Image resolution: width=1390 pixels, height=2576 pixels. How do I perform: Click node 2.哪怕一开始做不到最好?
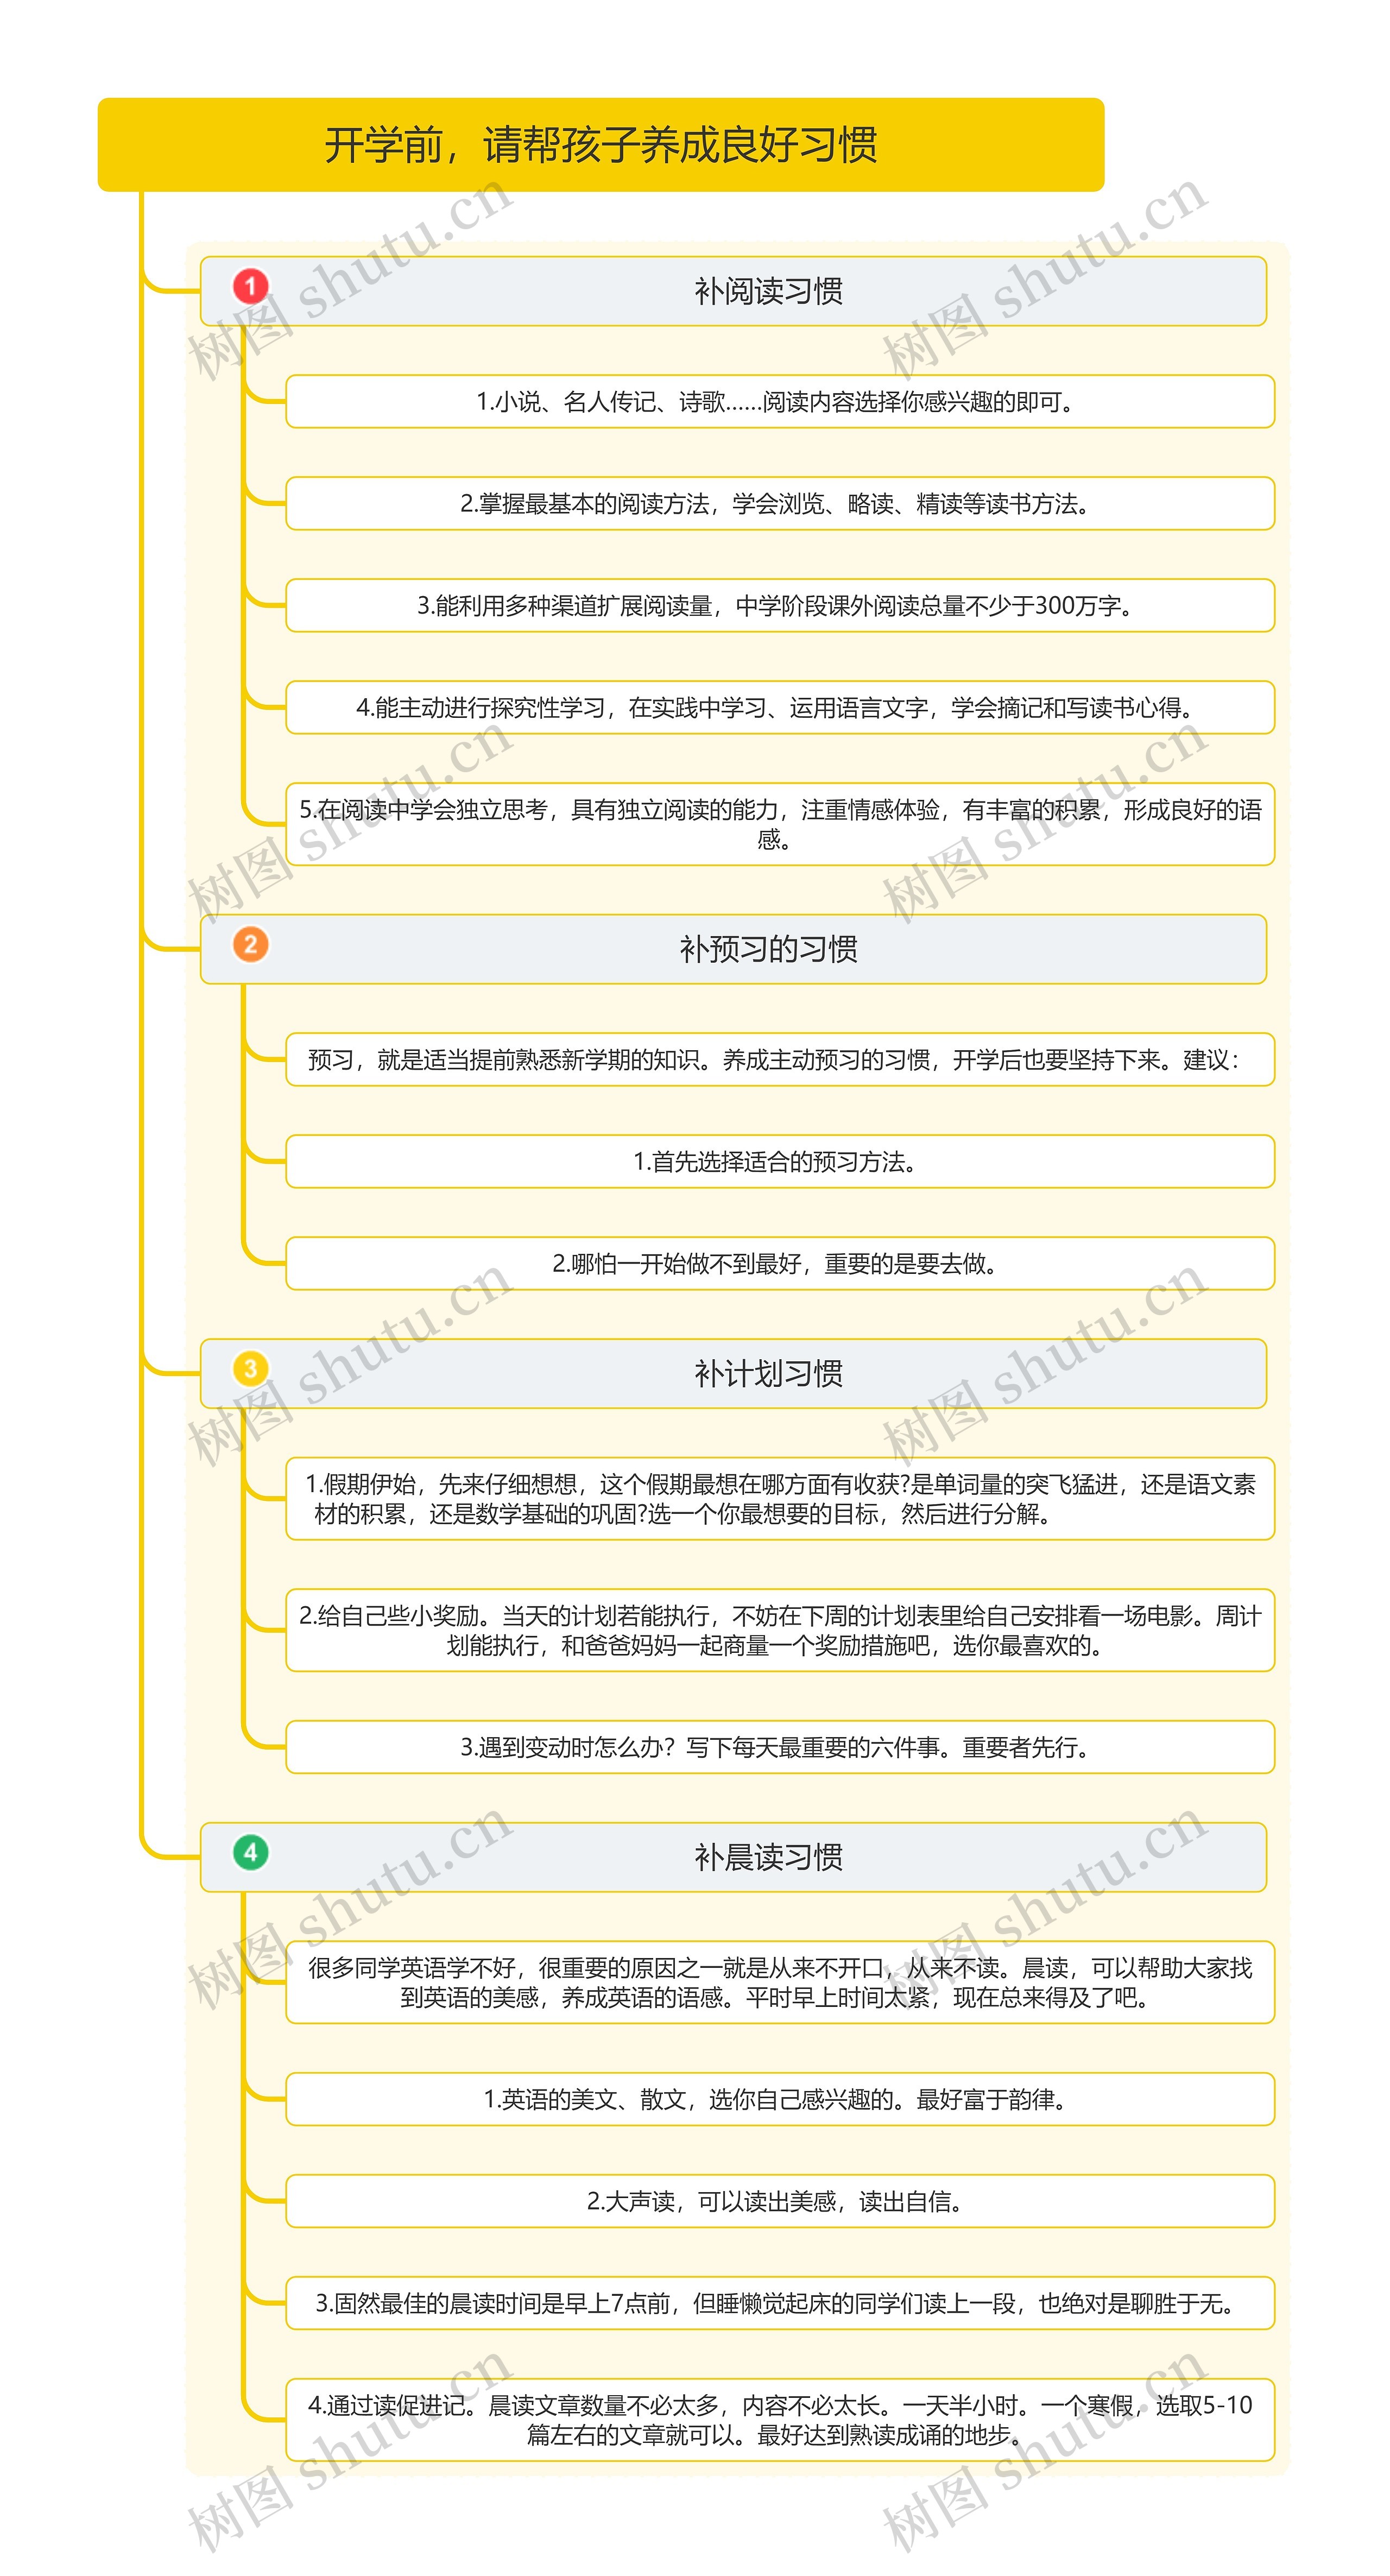[780, 1264]
